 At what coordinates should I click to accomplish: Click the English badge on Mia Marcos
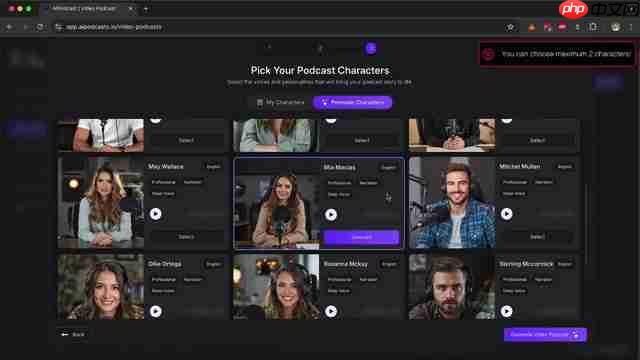coord(388,167)
